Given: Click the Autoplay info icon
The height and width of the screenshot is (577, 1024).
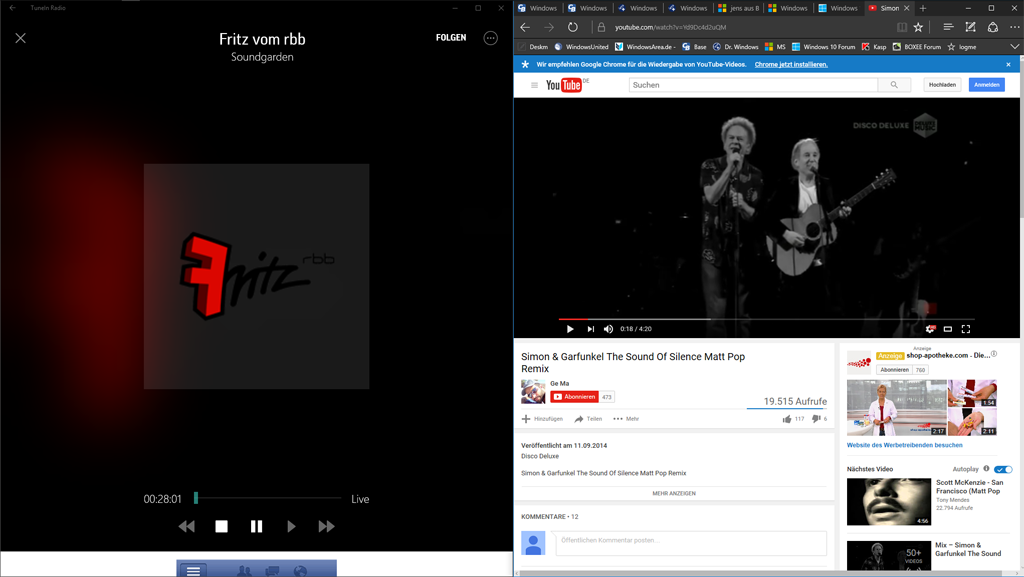Looking at the screenshot, I should coord(986,469).
